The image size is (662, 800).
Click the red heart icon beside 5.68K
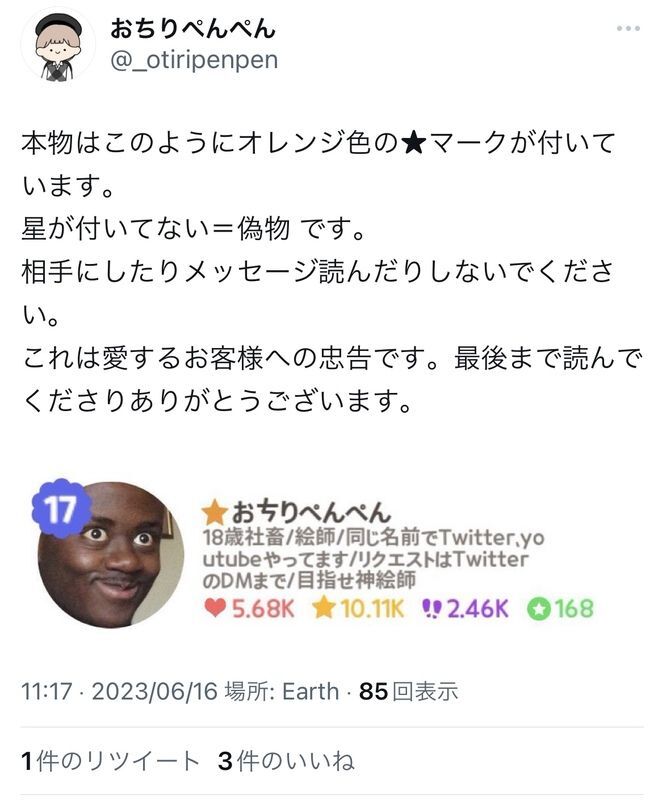pyautogui.click(x=215, y=608)
